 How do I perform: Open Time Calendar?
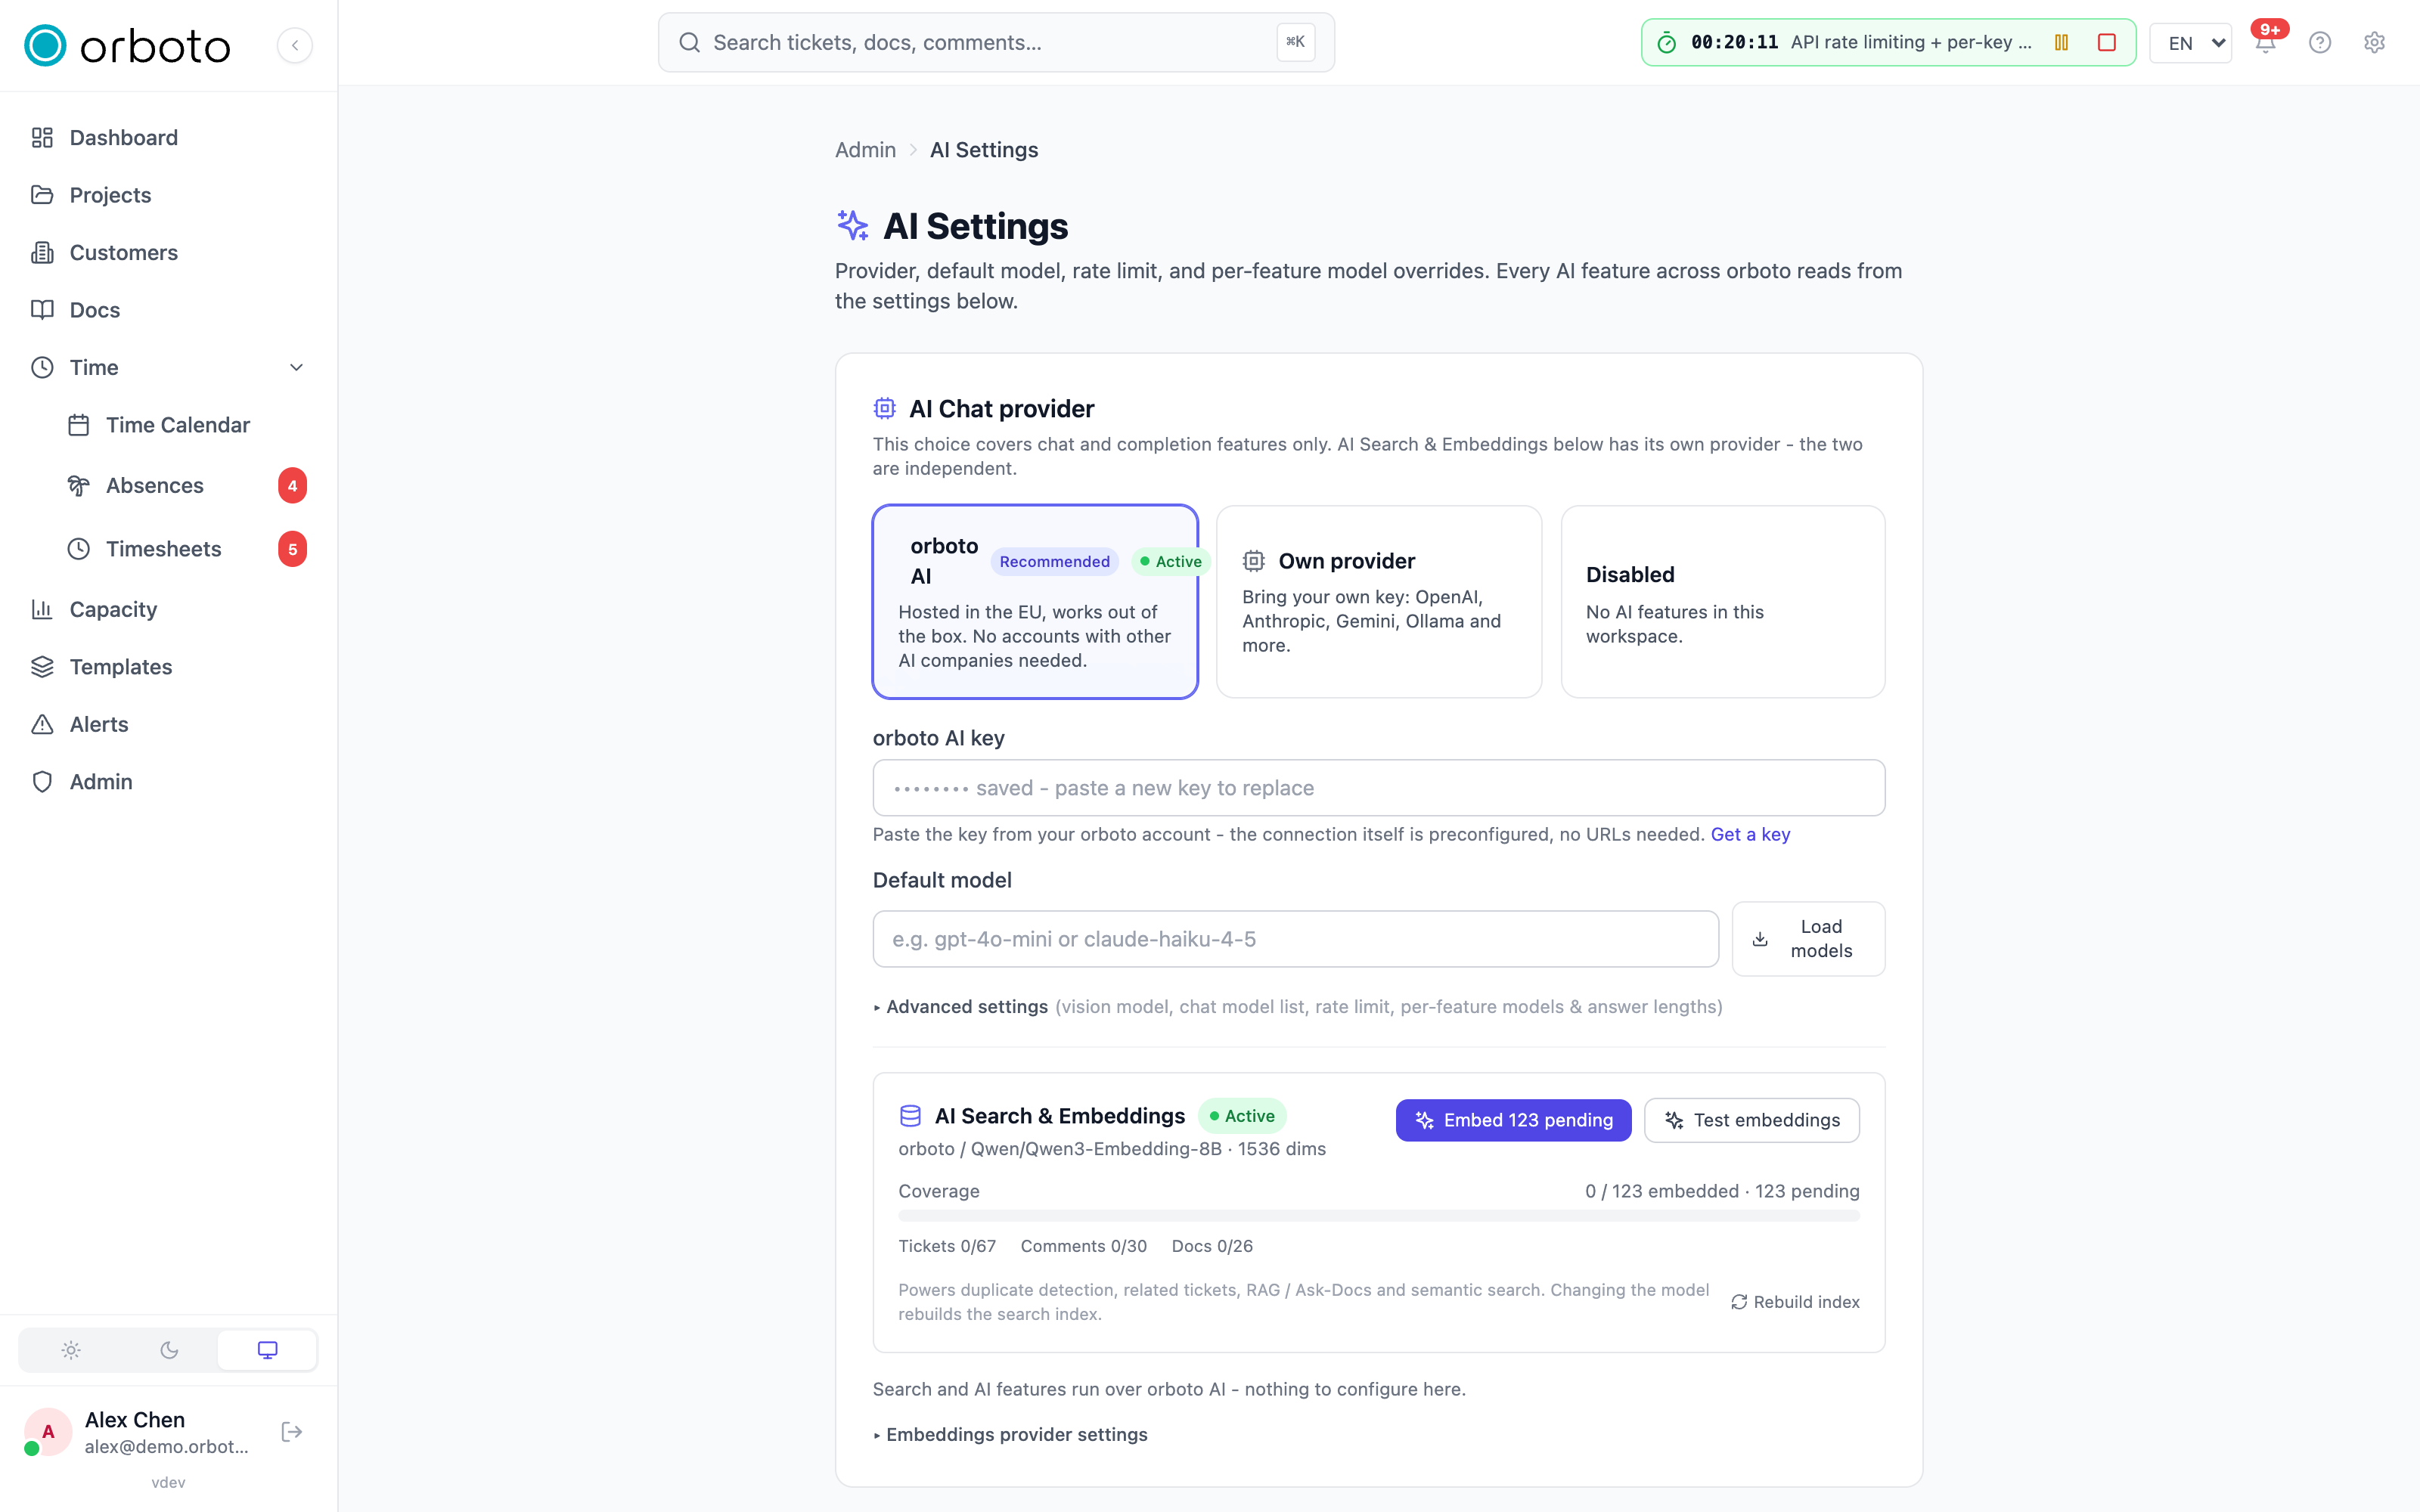tap(178, 425)
